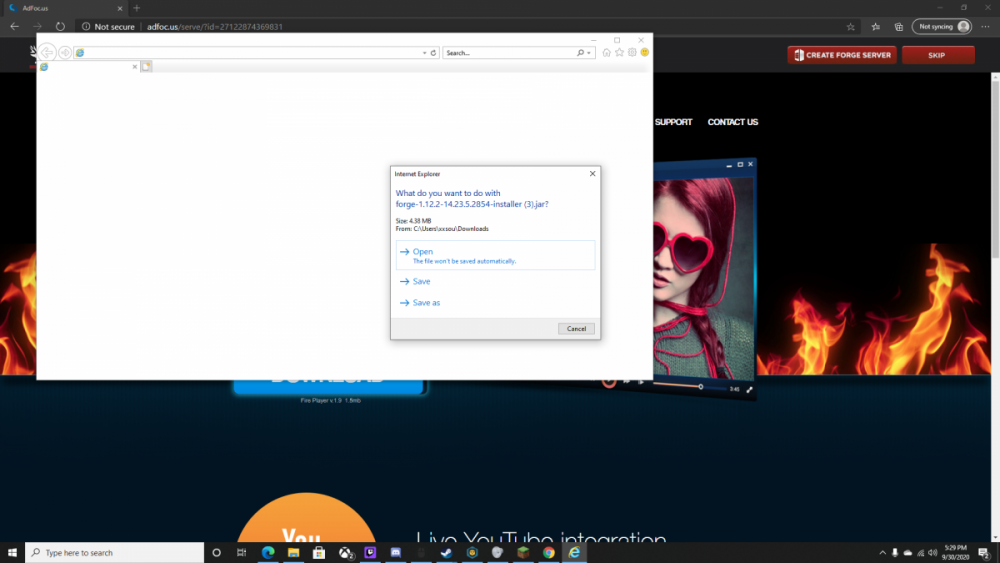Expand the Internet Explorer address bar dropdown
This screenshot has height=563, width=1000.
pyautogui.click(x=424, y=53)
